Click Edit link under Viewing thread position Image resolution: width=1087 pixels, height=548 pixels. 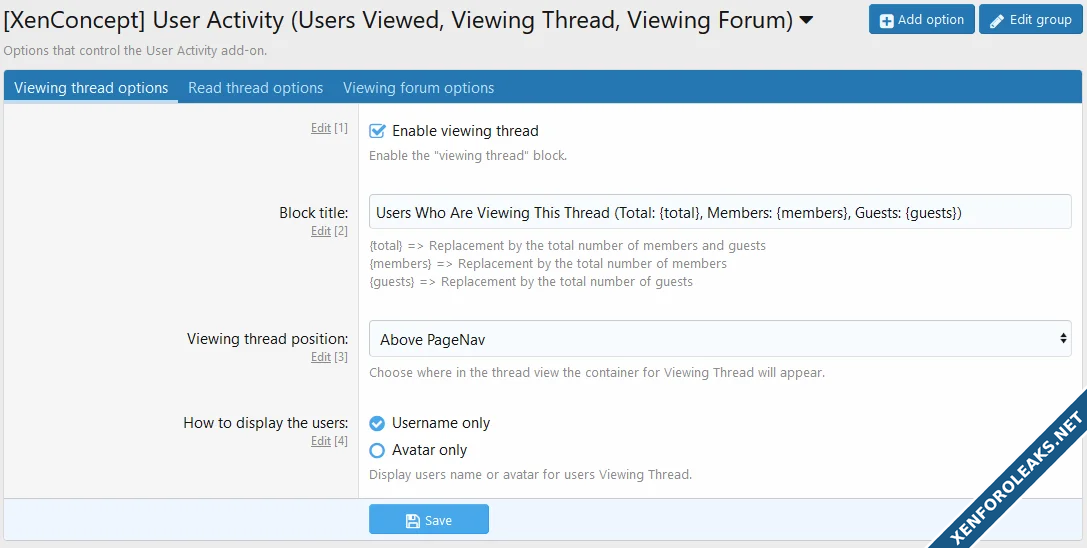[320, 357]
